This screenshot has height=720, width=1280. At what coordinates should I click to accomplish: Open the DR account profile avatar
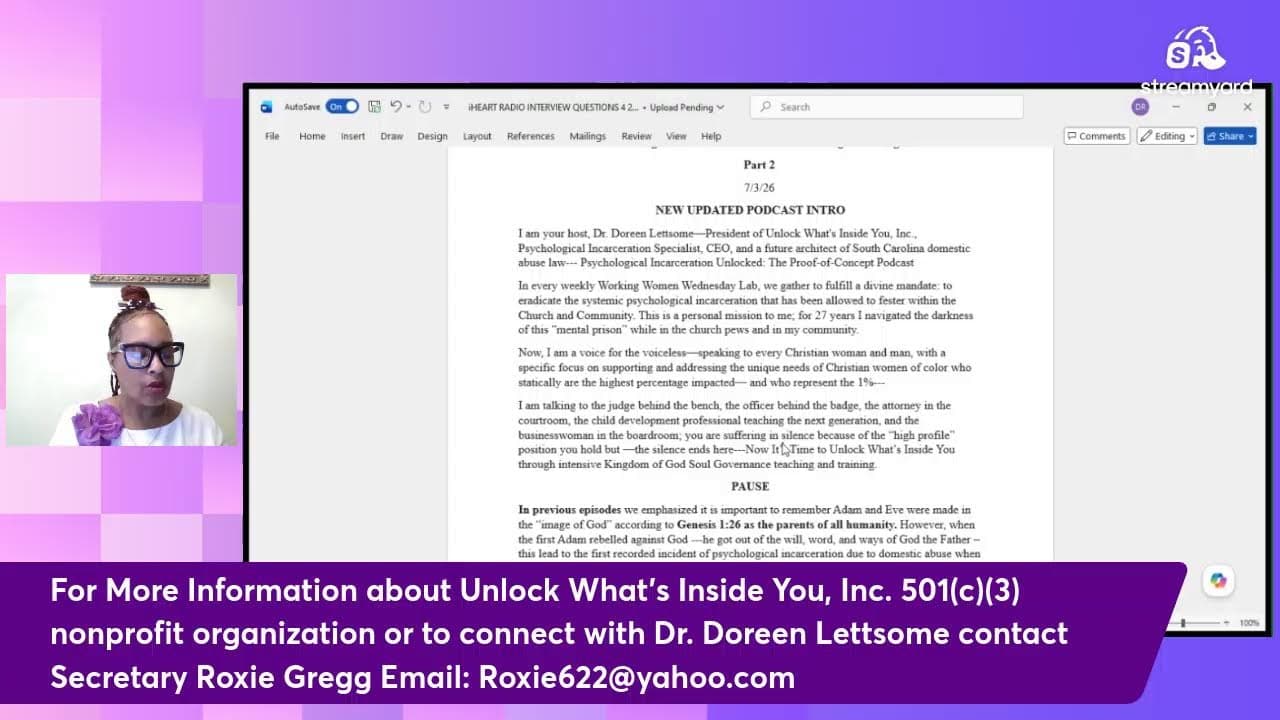point(1140,107)
